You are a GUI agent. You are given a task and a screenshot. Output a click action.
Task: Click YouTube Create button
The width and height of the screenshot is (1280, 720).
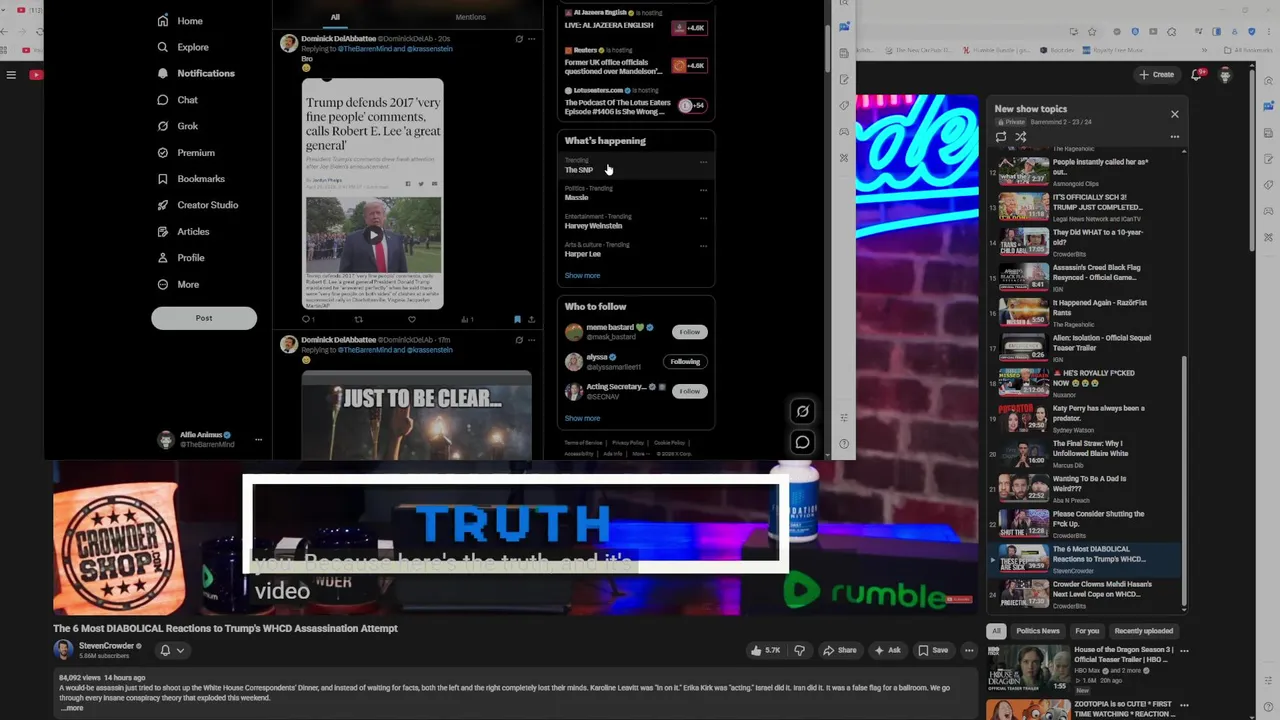(x=1157, y=75)
